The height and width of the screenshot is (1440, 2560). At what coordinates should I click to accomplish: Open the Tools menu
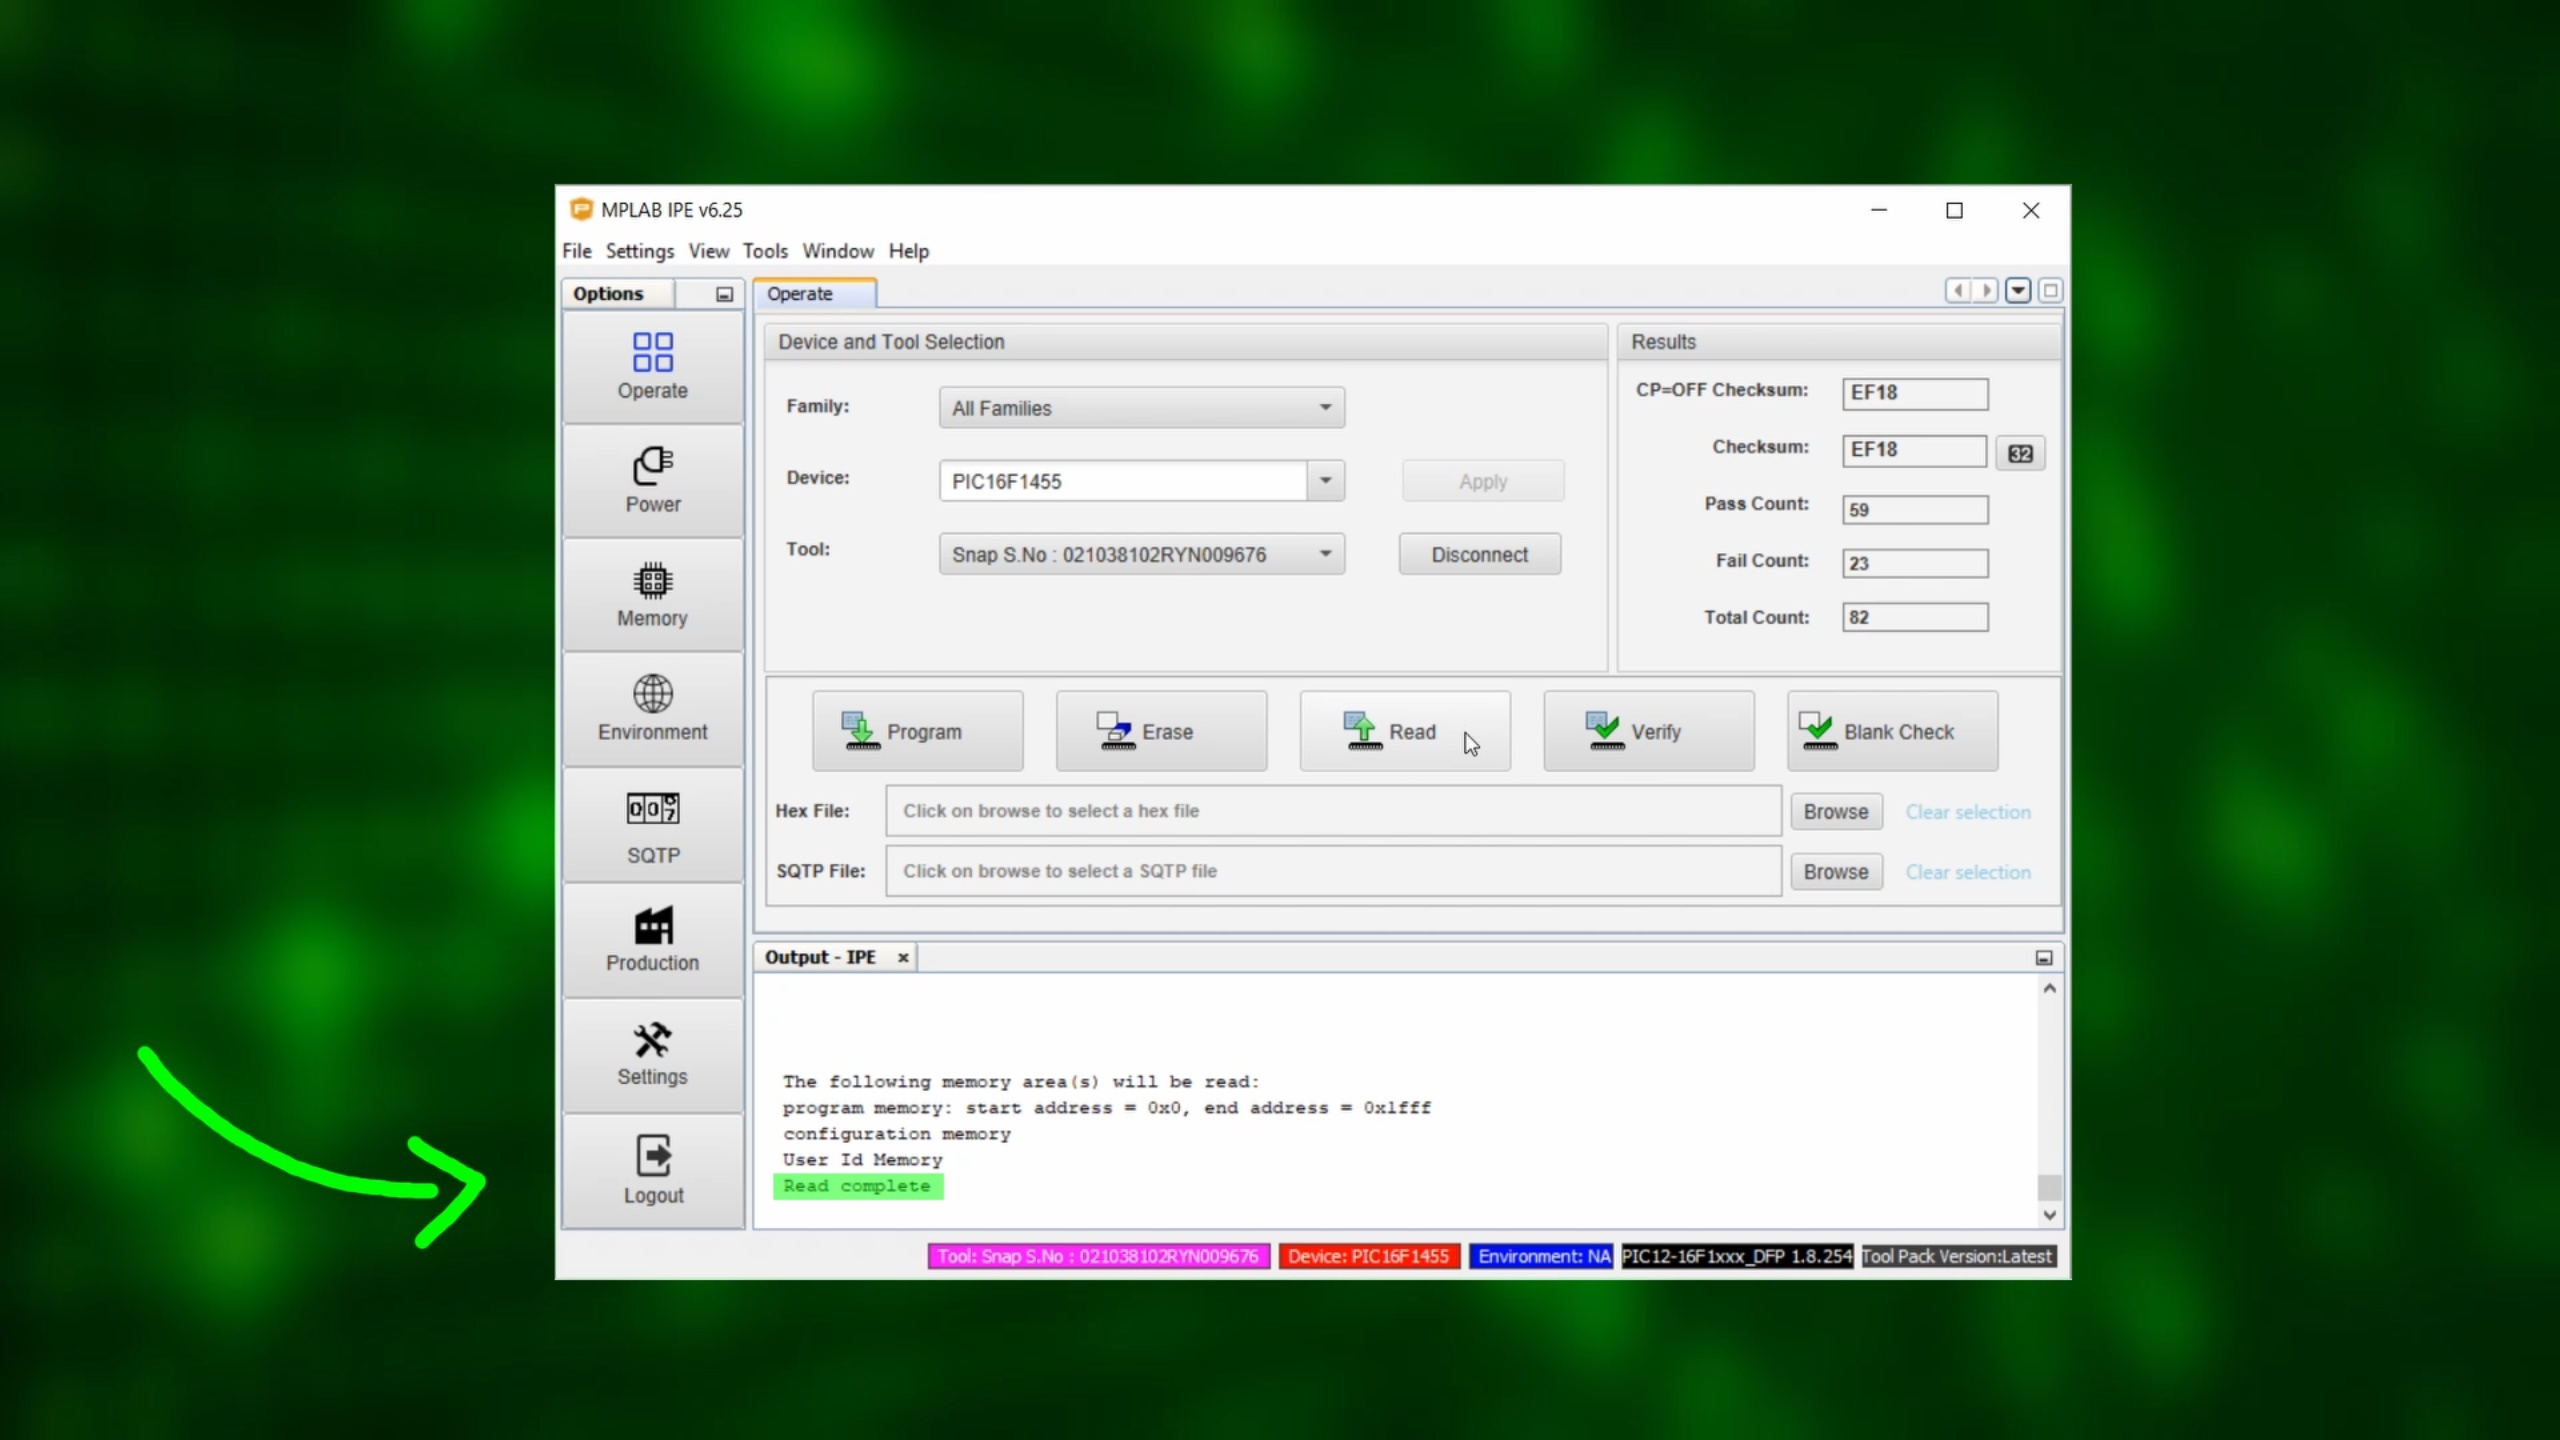pos(765,251)
